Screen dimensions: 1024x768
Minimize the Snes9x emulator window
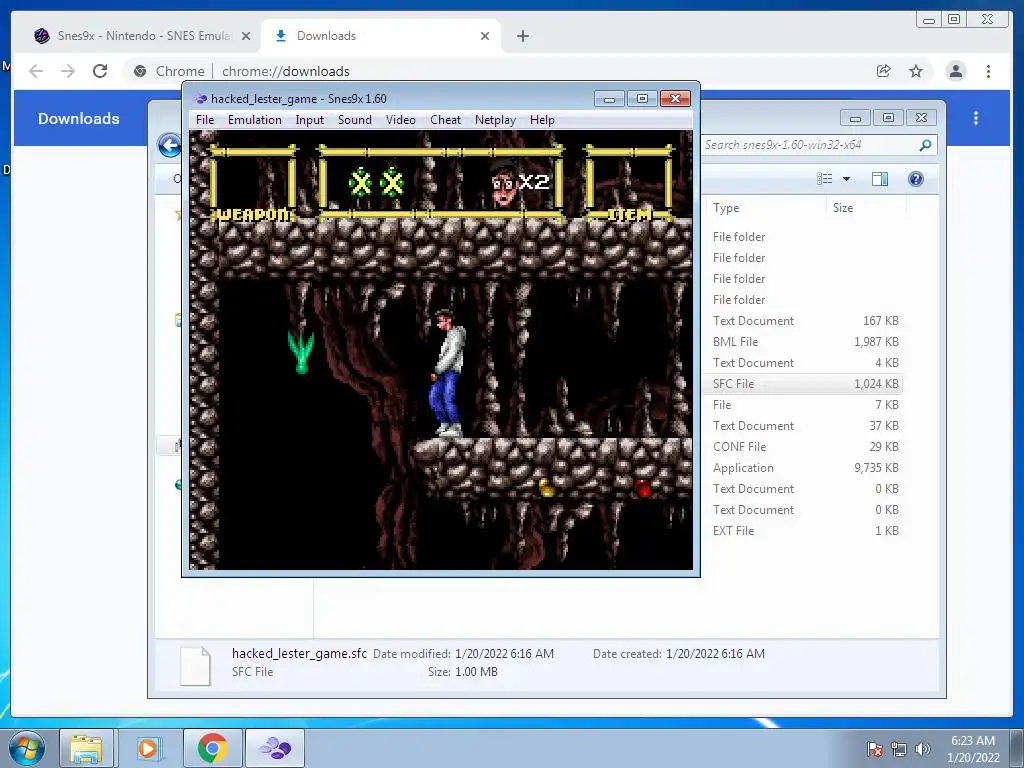pos(609,99)
